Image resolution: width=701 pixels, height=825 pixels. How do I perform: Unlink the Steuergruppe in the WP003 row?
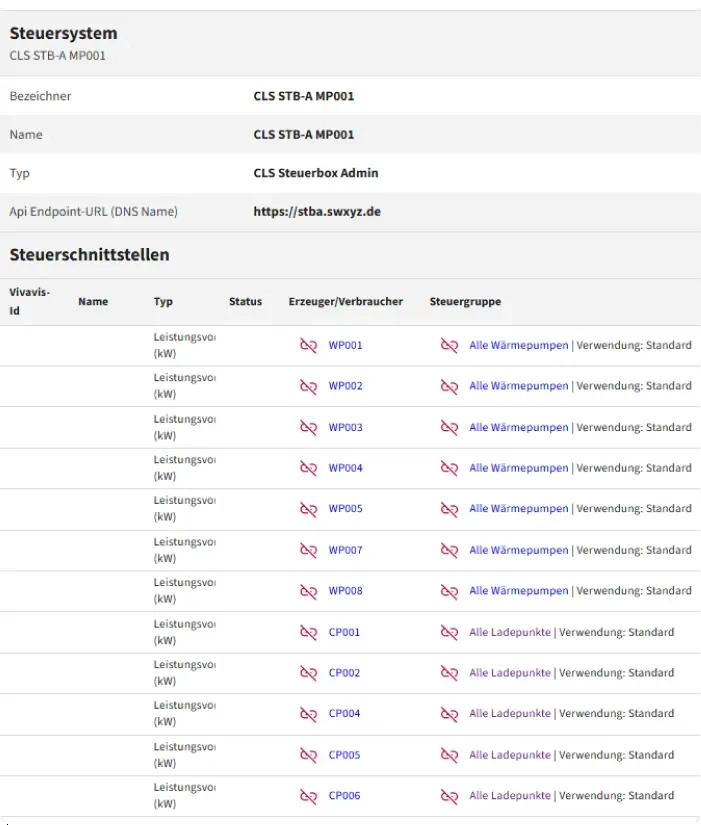click(449, 427)
